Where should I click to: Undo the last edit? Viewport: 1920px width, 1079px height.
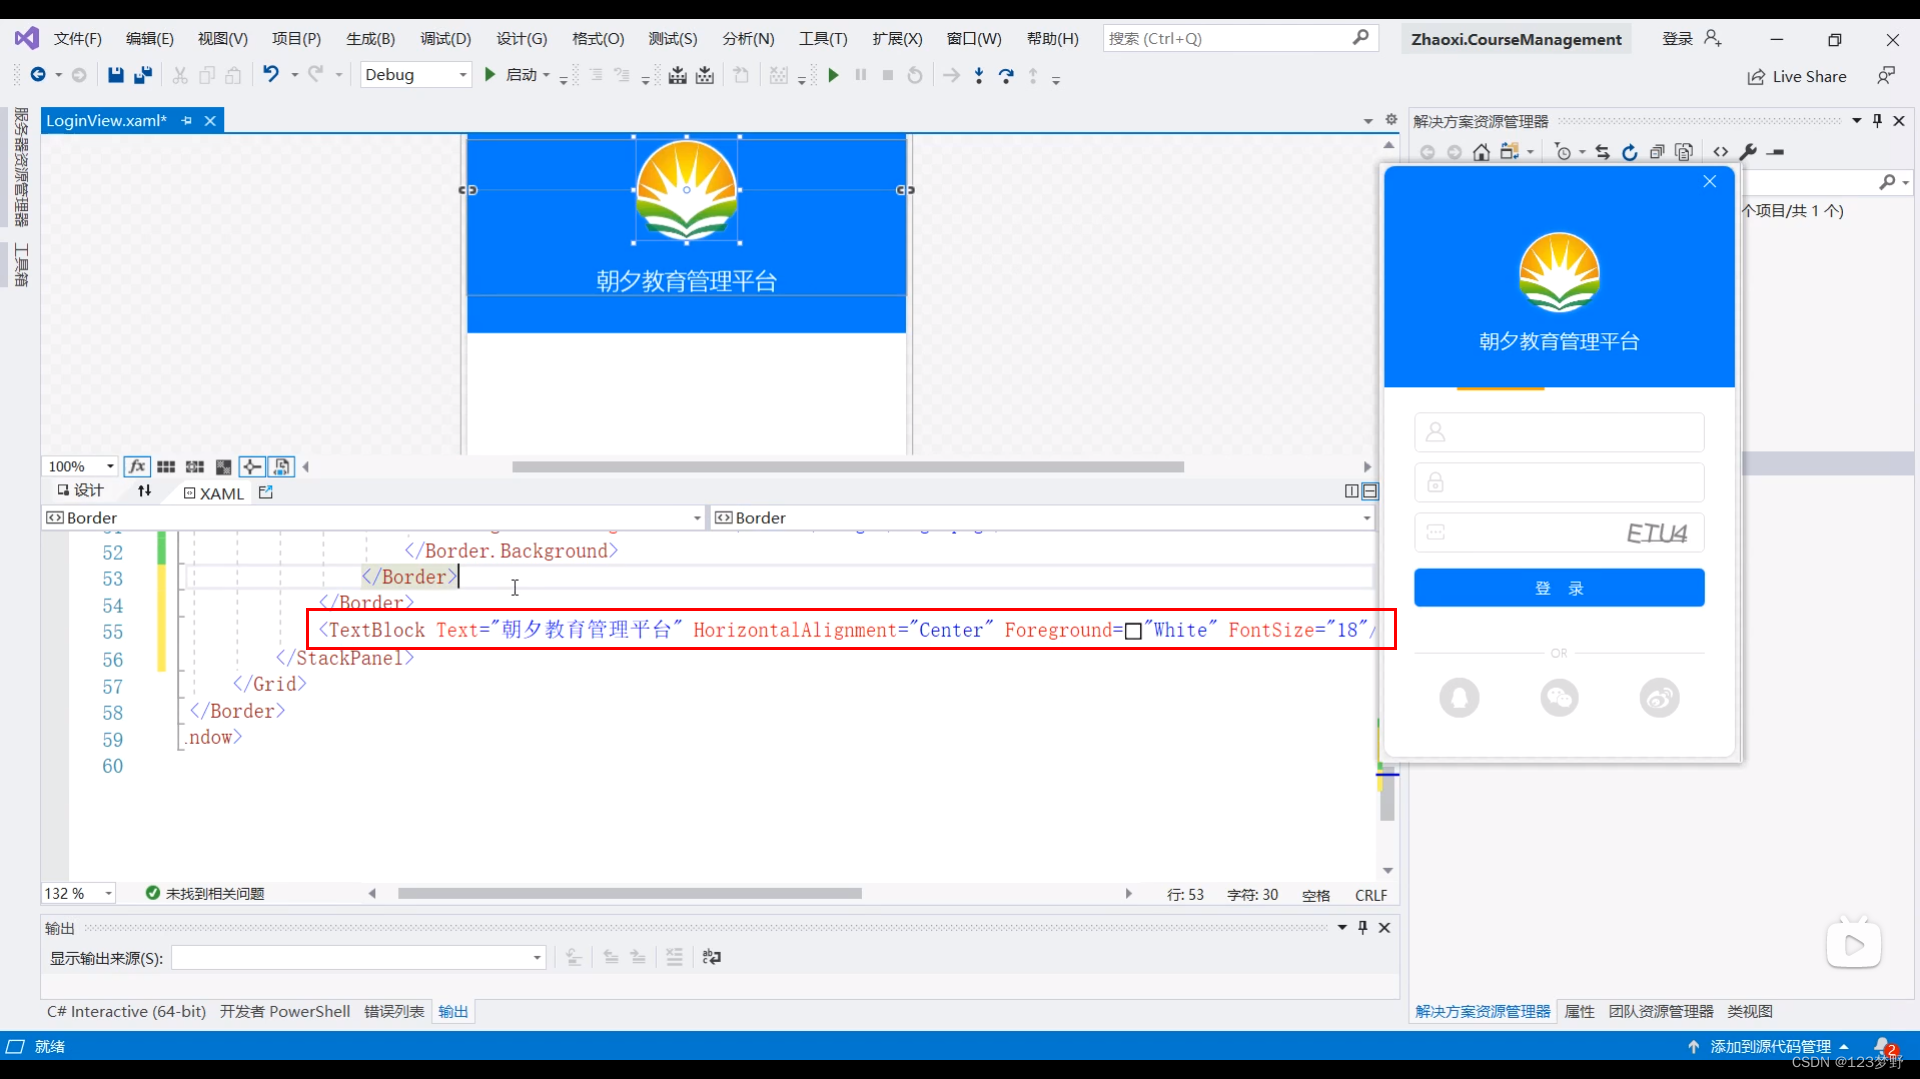coord(271,74)
